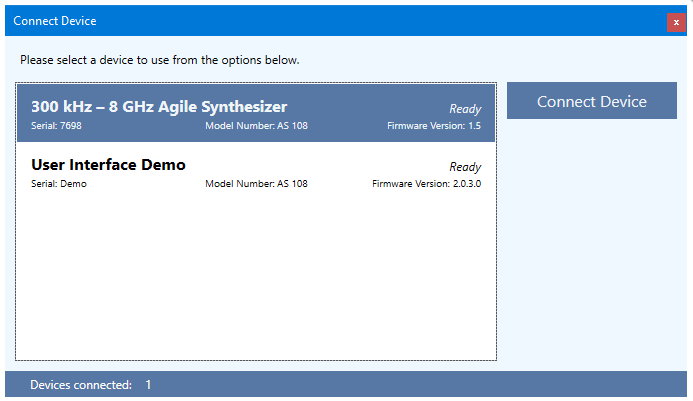Click Ready status of User Interface Demo
693x401 pixels.
465,167
